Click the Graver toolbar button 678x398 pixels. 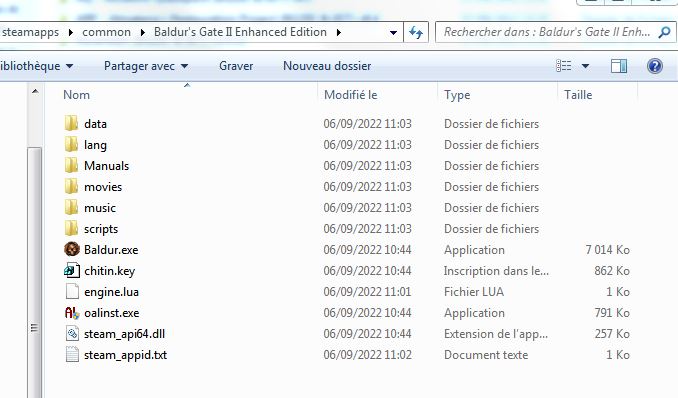click(236, 66)
